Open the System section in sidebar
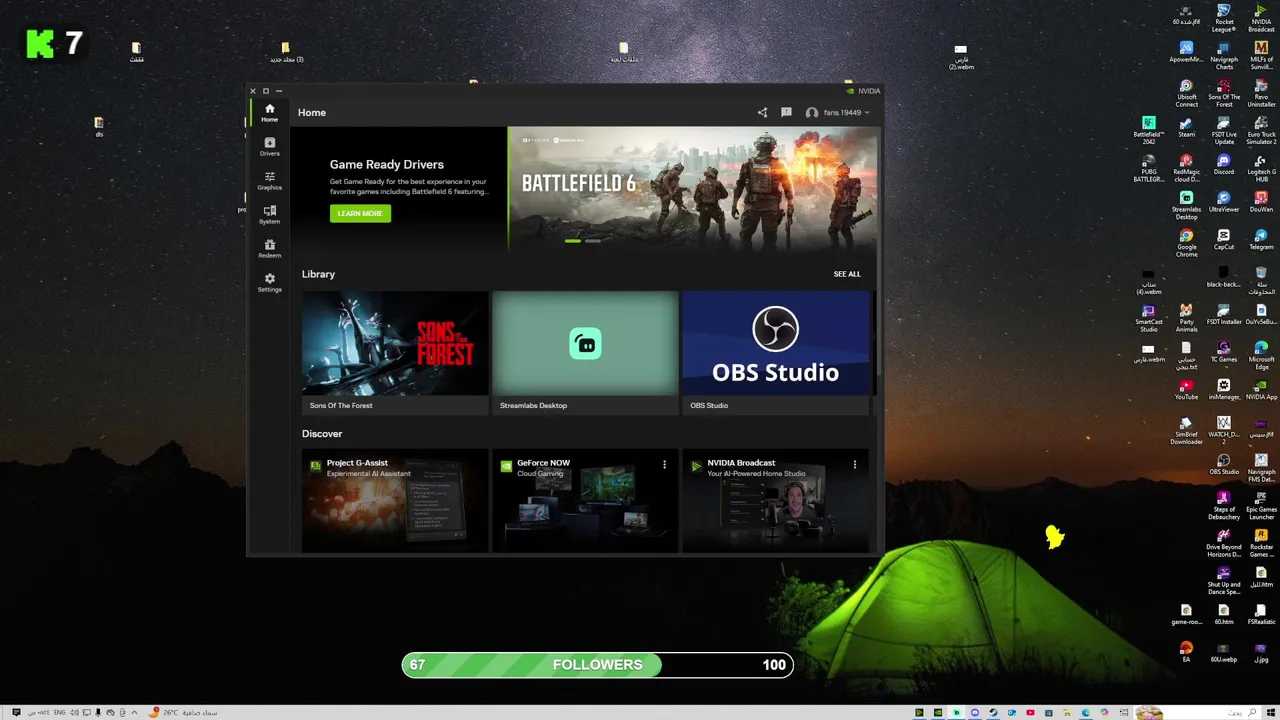 pyautogui.click(x=269, y=215)
